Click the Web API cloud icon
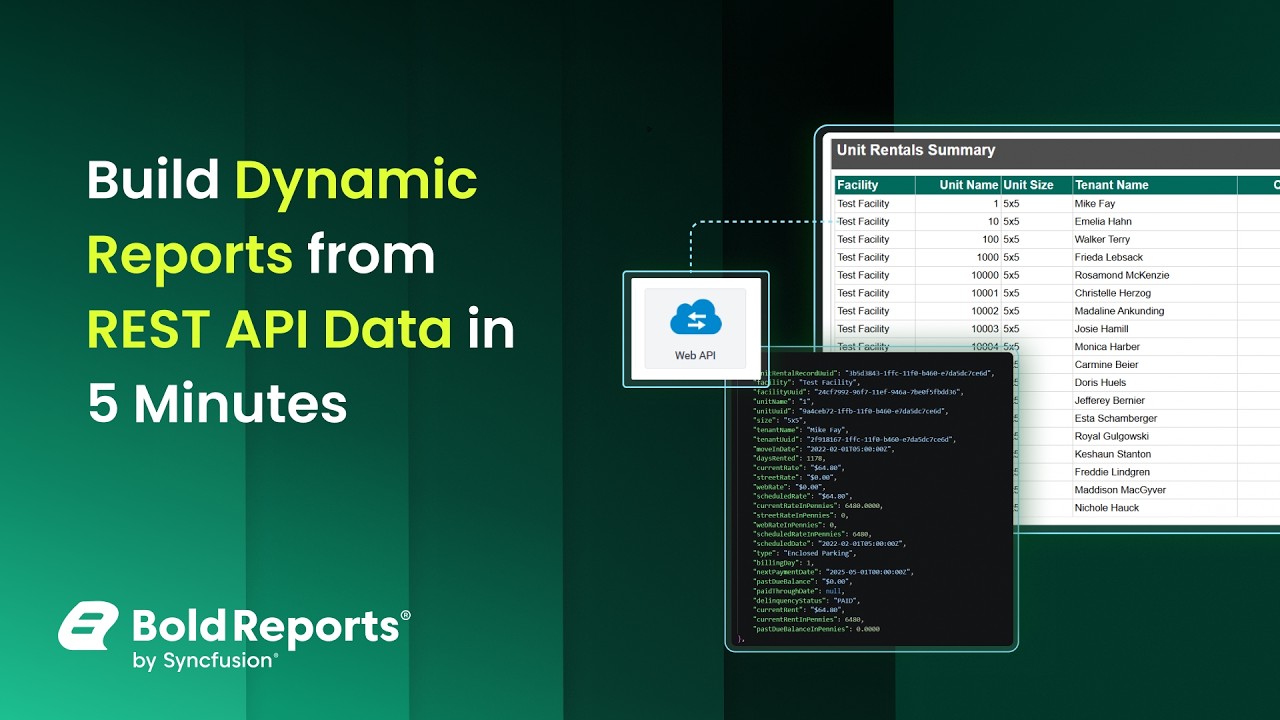Image resolution: width=1280 pixels, height=720 pixels. (695, 319)
